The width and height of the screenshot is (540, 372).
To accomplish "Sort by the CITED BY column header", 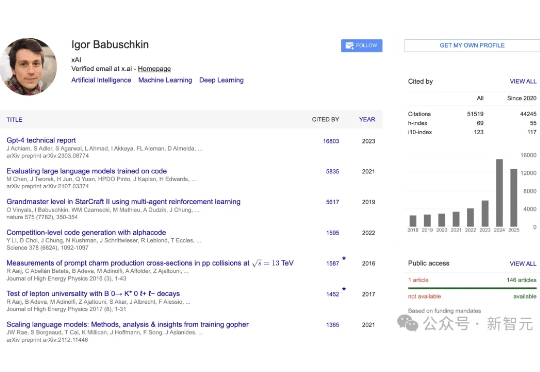I will (325, 120).
